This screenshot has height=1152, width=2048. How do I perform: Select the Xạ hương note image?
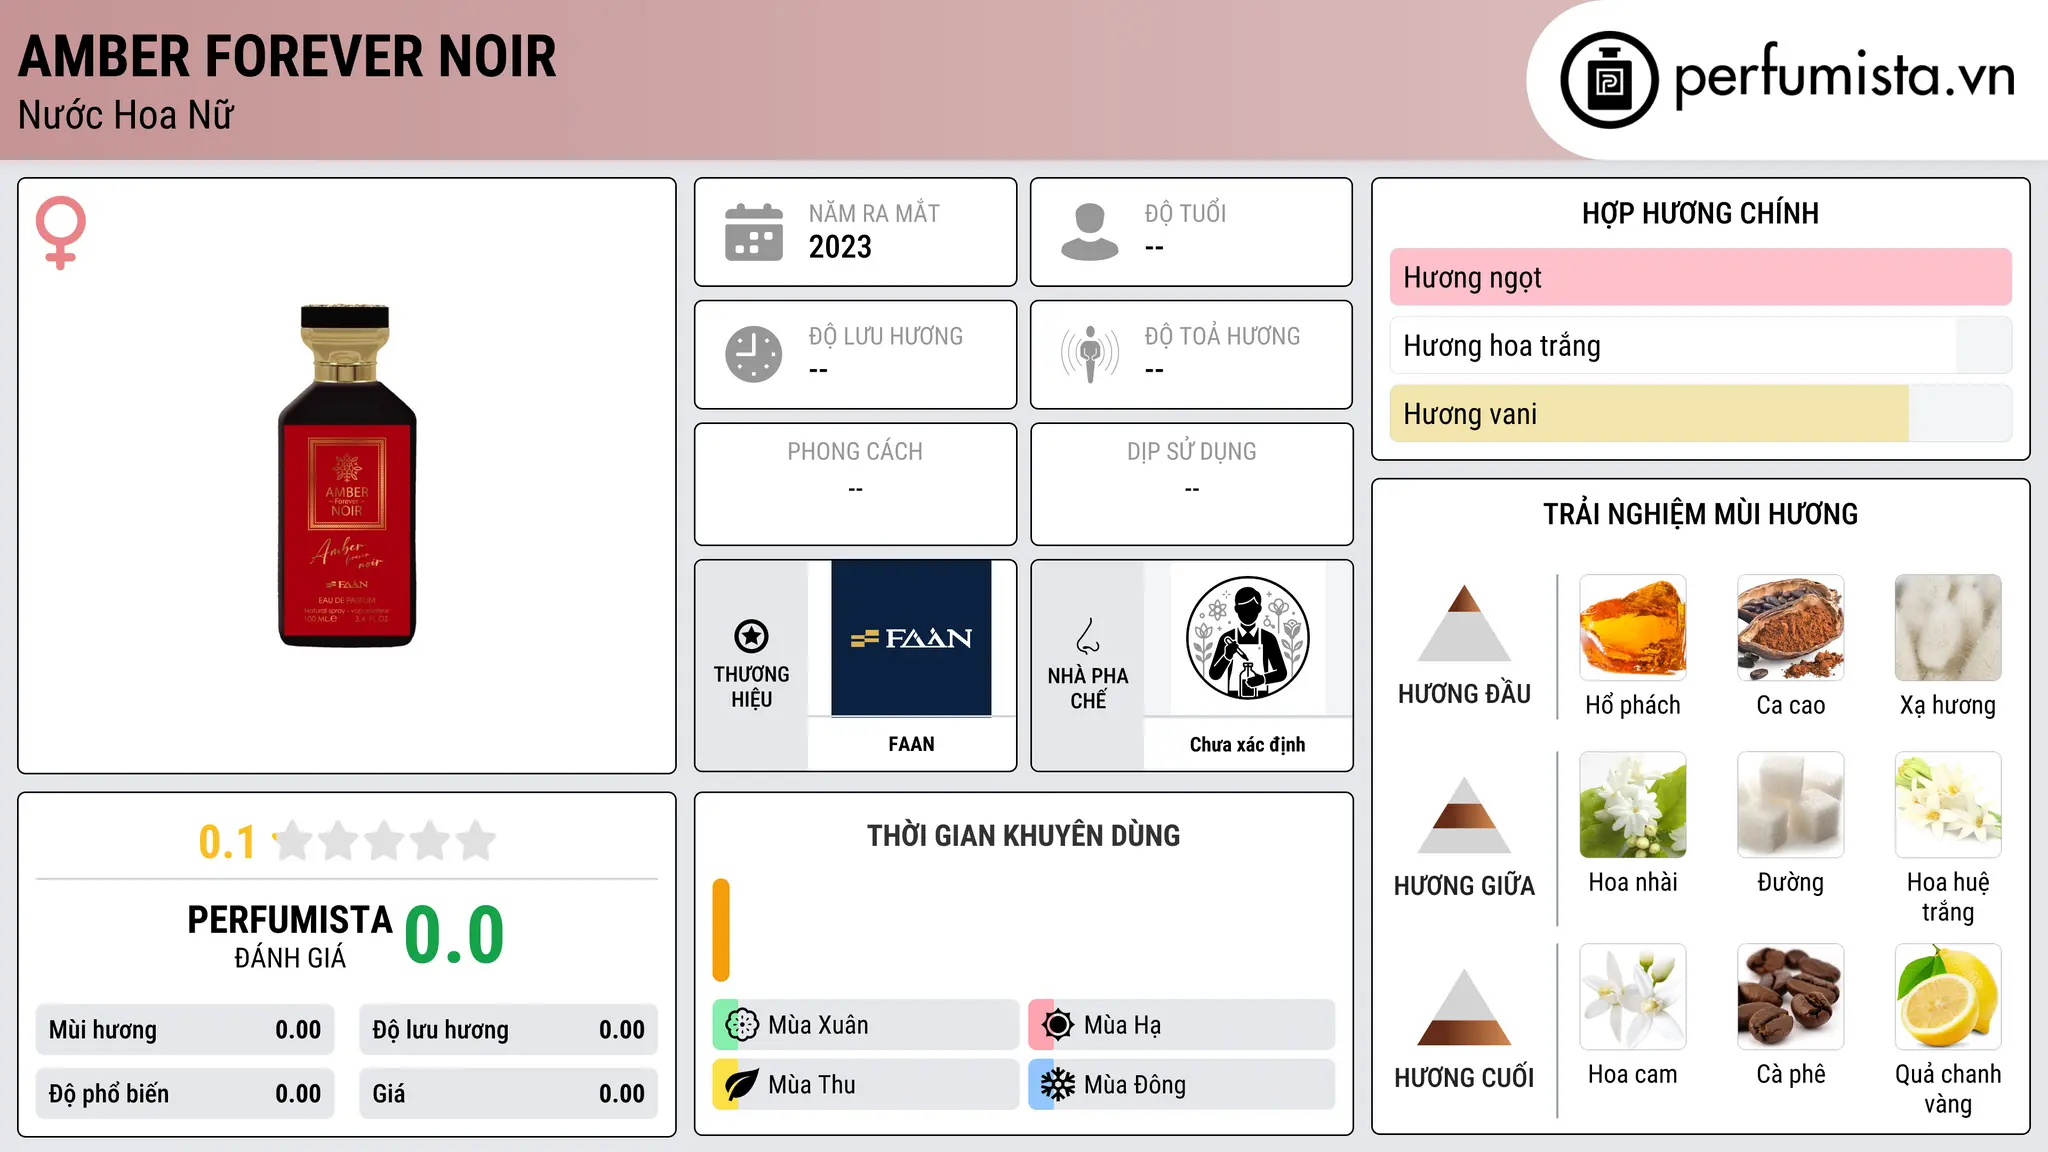coord(1948,628)
